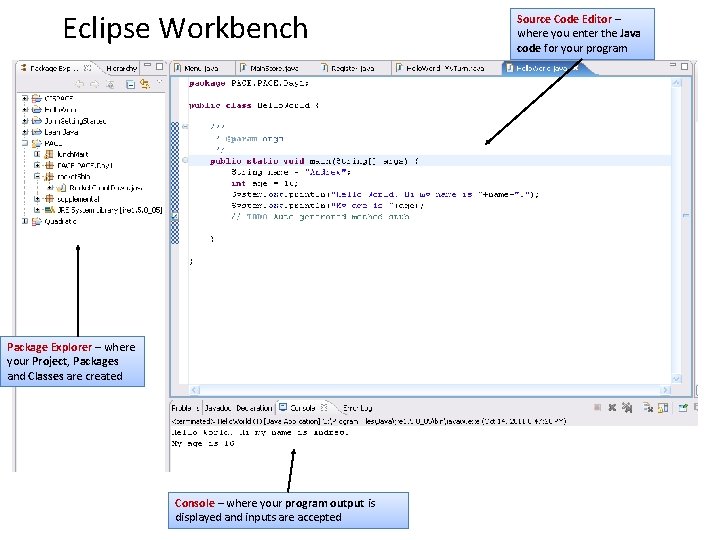Click the 'public static void main' code line
The height and width of the screenshot is (540, 720).
(314, 161)
